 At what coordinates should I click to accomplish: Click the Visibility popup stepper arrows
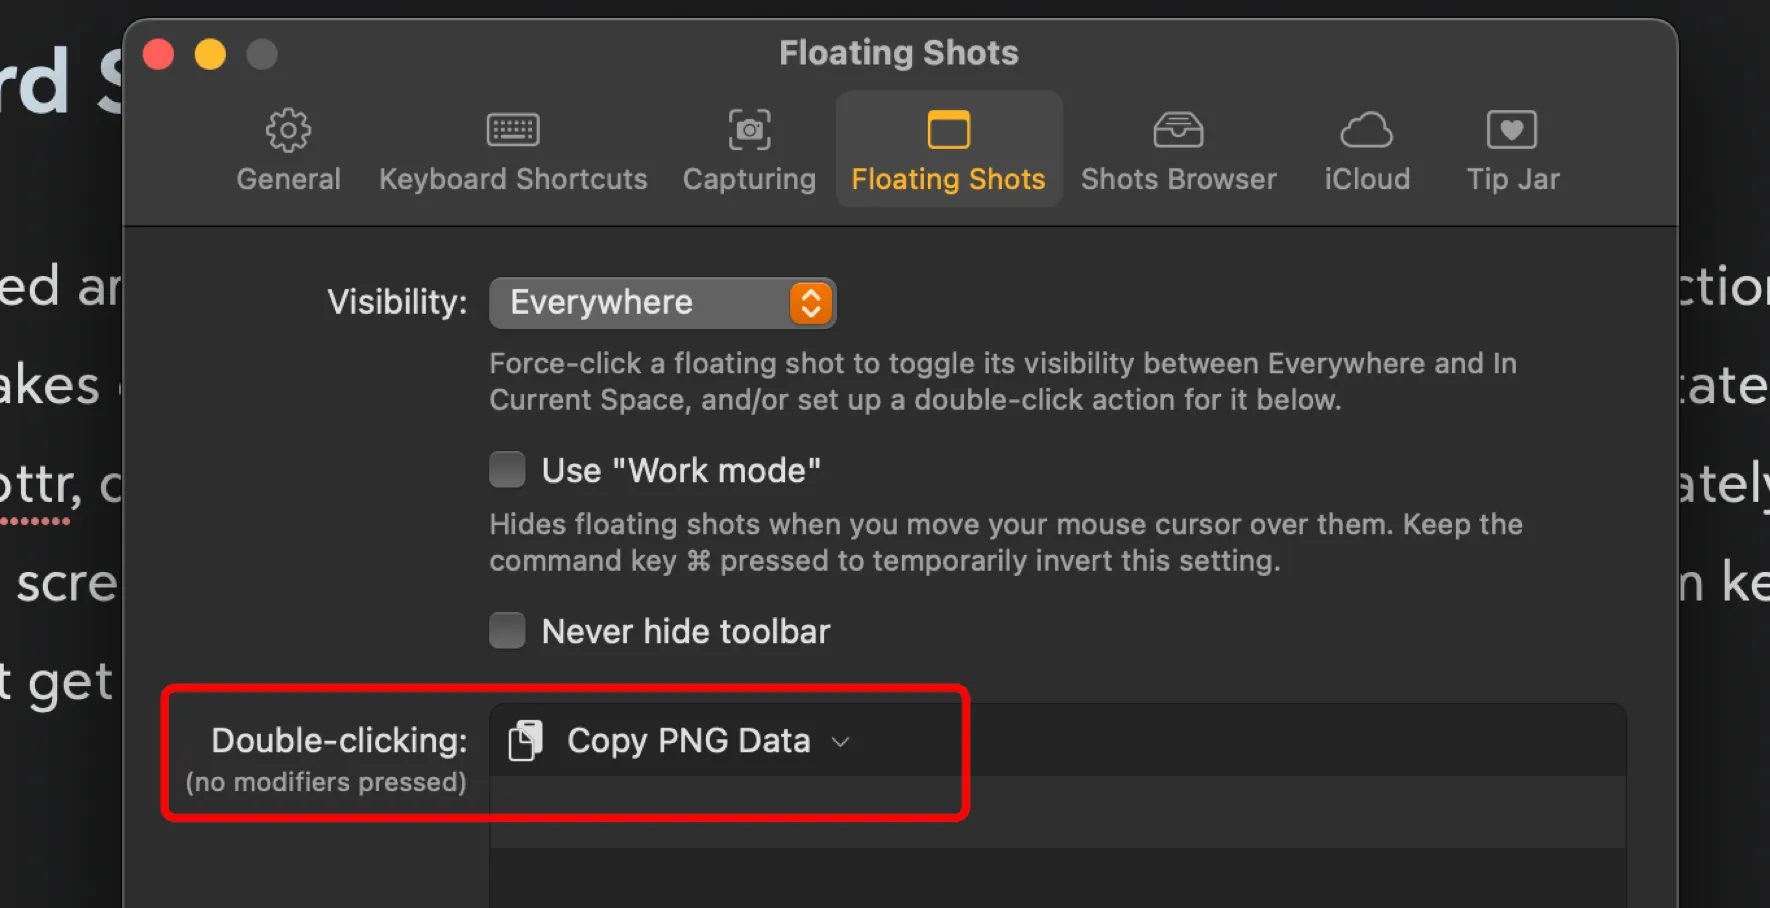(x=810, y=302)
